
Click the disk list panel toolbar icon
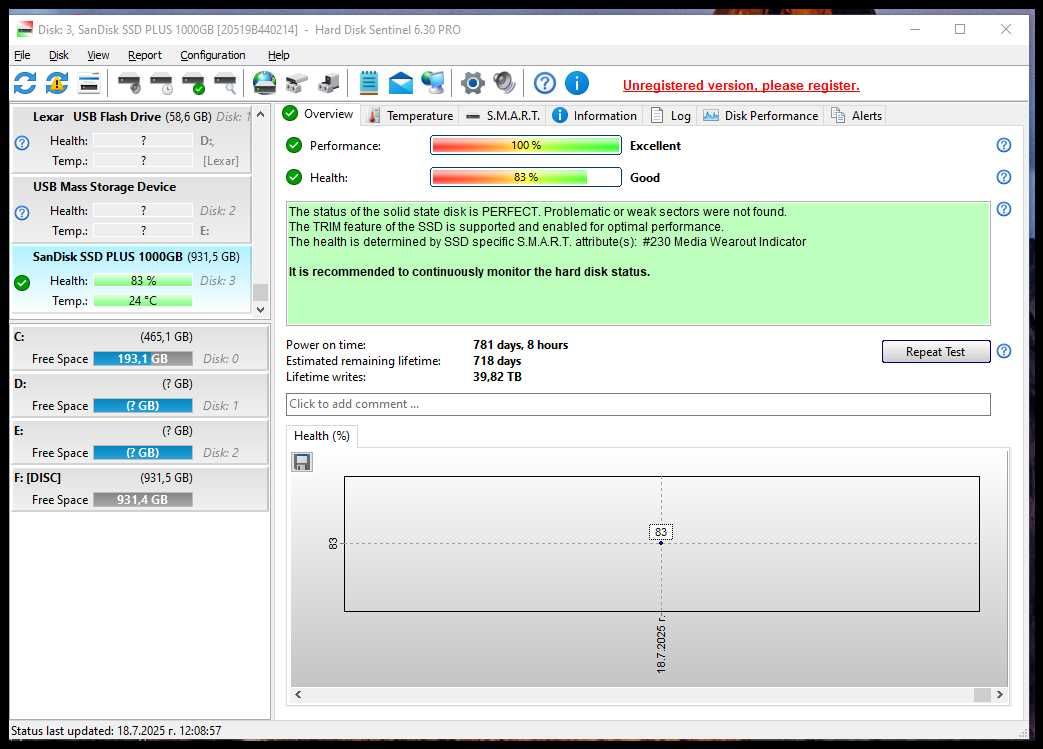click(89, 83)
